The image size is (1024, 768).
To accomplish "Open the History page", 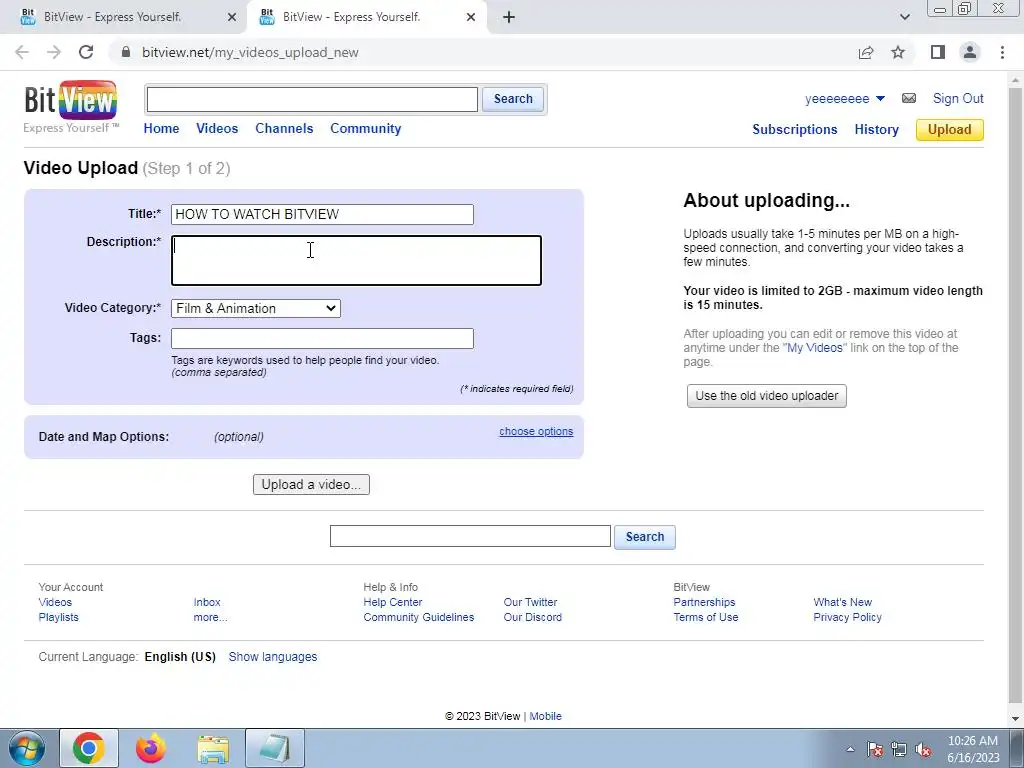I will [x=876, y=129].
